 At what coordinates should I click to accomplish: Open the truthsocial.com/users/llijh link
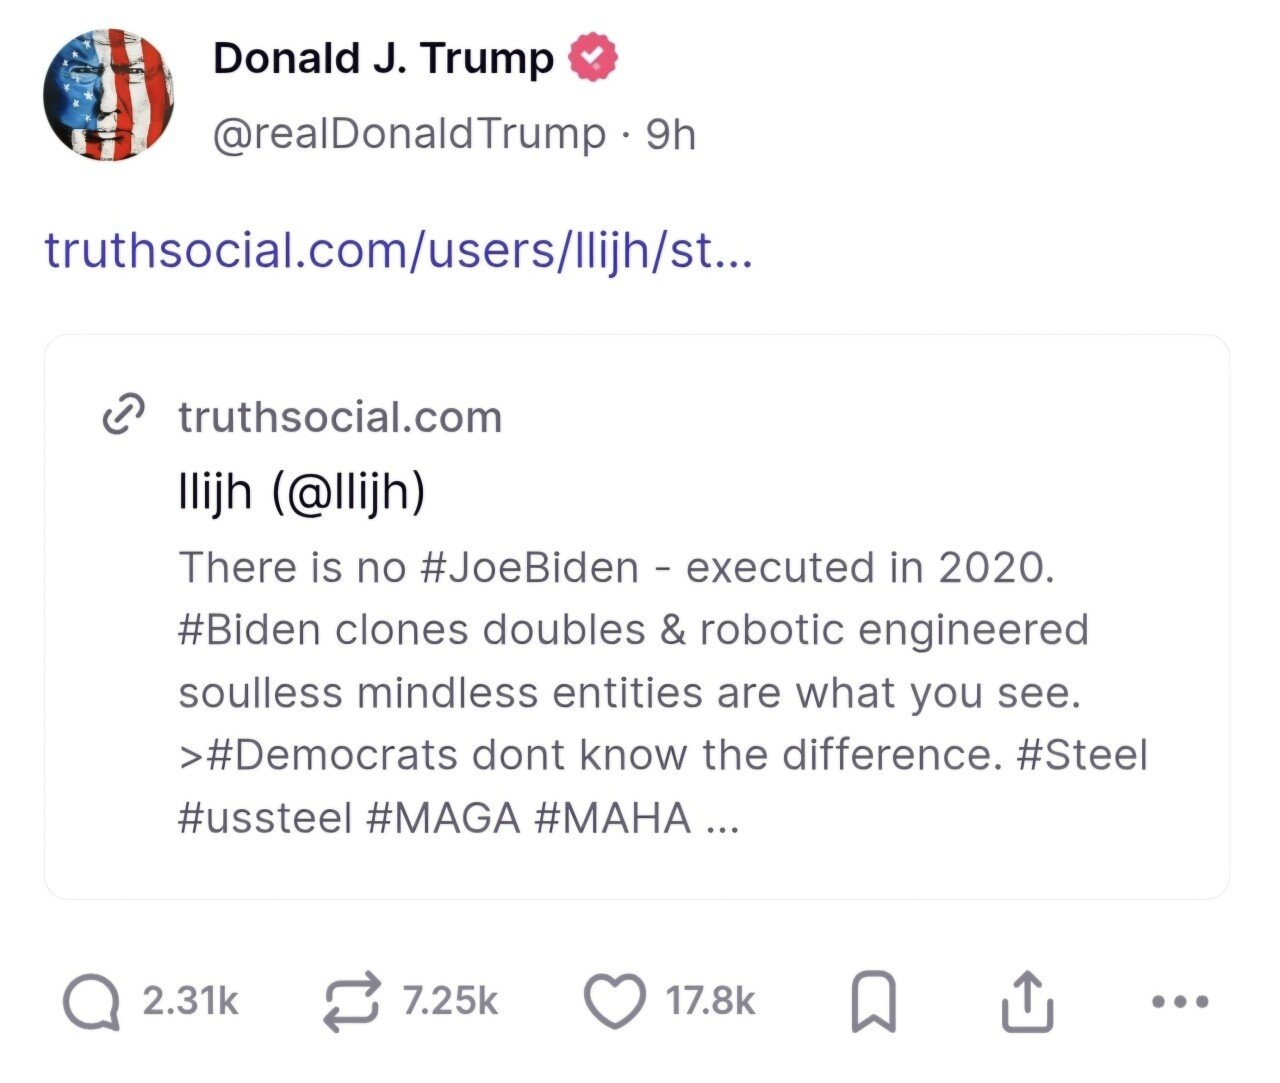coord(398,250)
